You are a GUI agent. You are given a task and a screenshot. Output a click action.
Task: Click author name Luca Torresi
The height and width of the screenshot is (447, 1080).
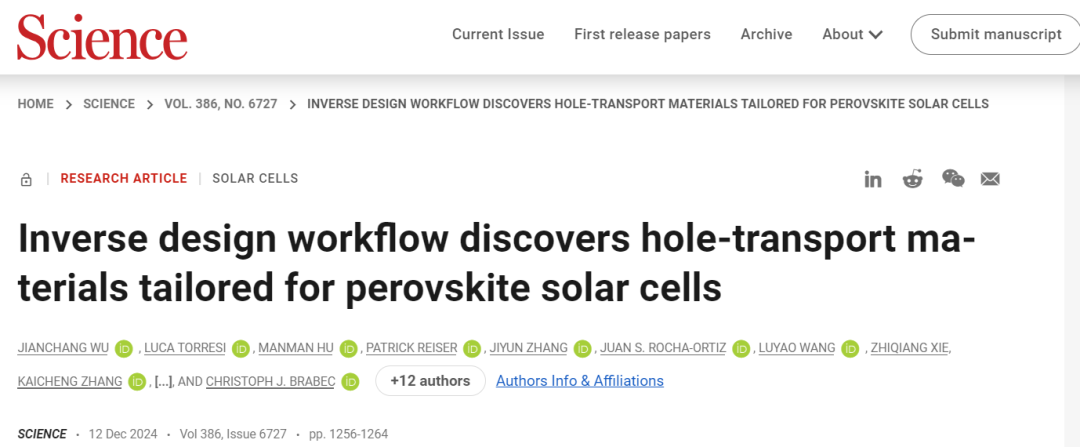[185, 349]
